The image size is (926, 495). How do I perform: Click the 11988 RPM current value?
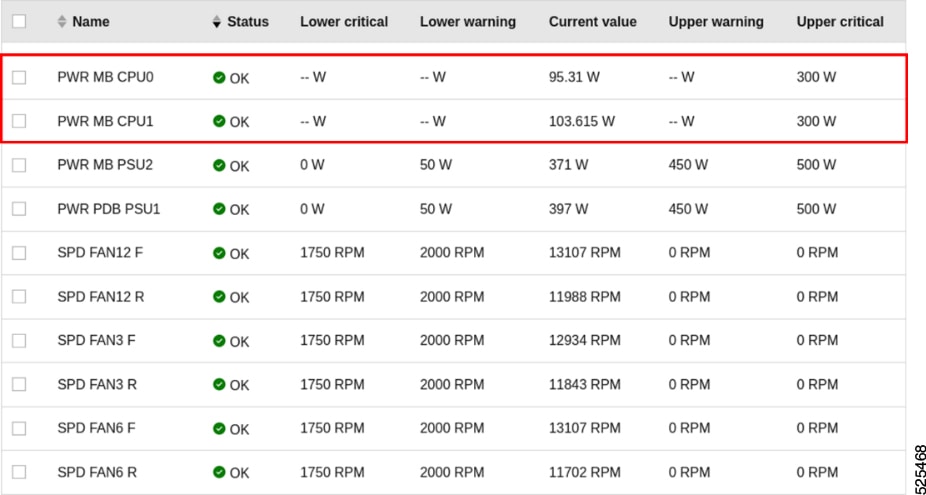click(585, 297)
